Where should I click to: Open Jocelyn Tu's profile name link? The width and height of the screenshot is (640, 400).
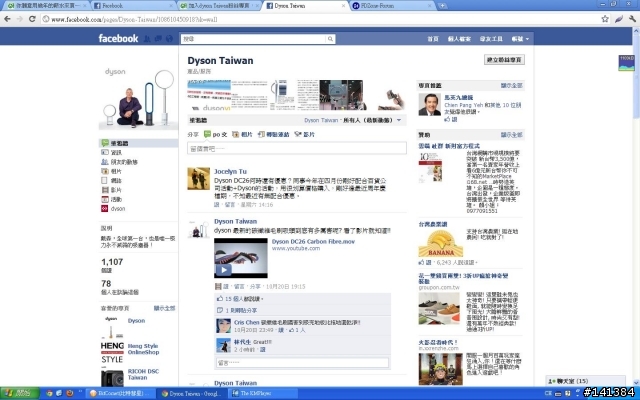(230, 171)
